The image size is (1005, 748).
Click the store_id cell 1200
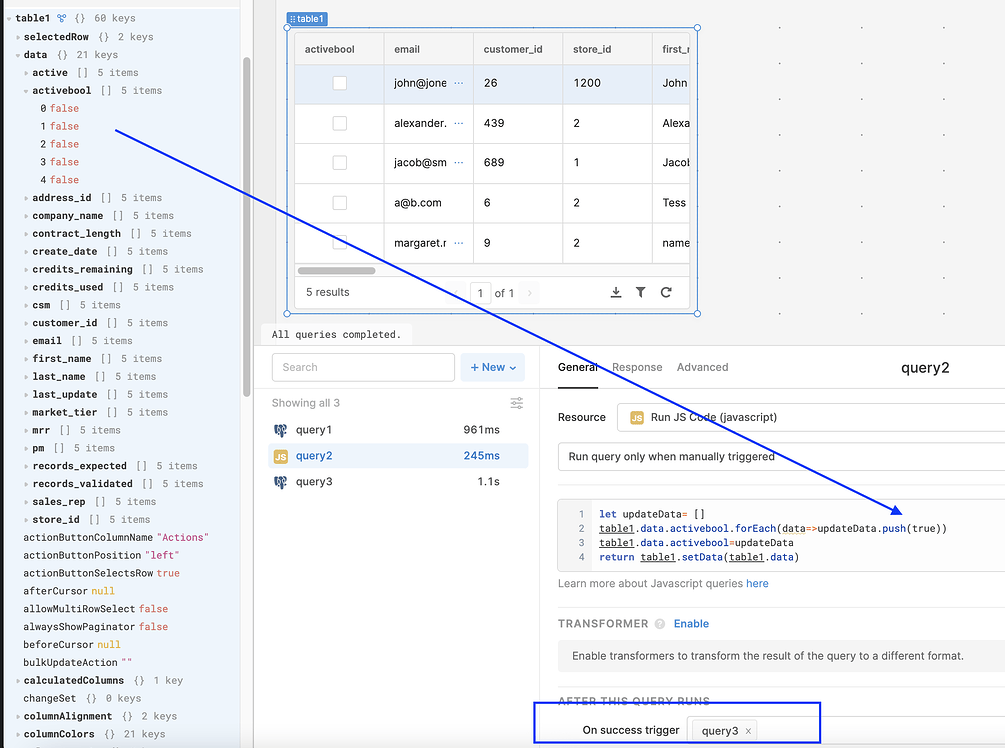pyautogui.click(x=608, y=83)
